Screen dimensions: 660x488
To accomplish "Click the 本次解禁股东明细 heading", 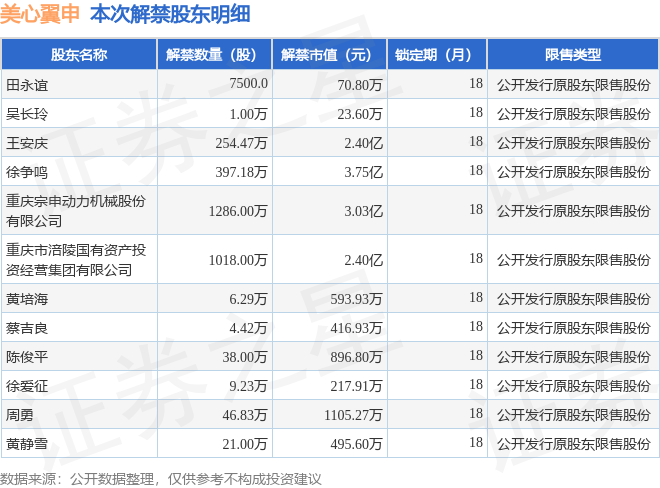I will [170, 14].
